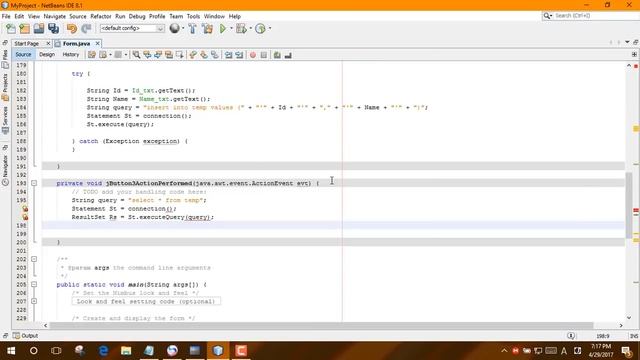Click the Shift Line Left icon

[229, 55]
